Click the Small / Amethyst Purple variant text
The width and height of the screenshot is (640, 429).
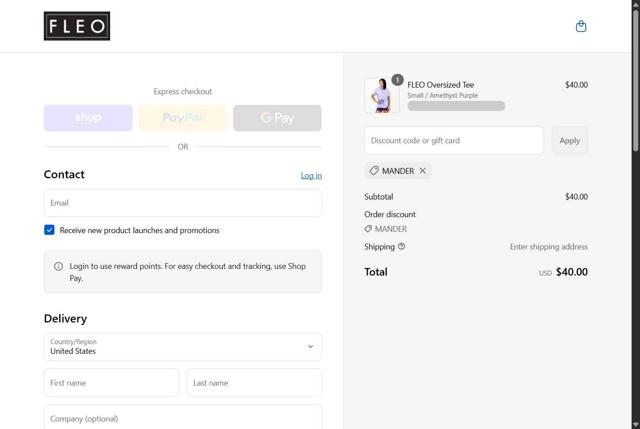coord(442,96)
